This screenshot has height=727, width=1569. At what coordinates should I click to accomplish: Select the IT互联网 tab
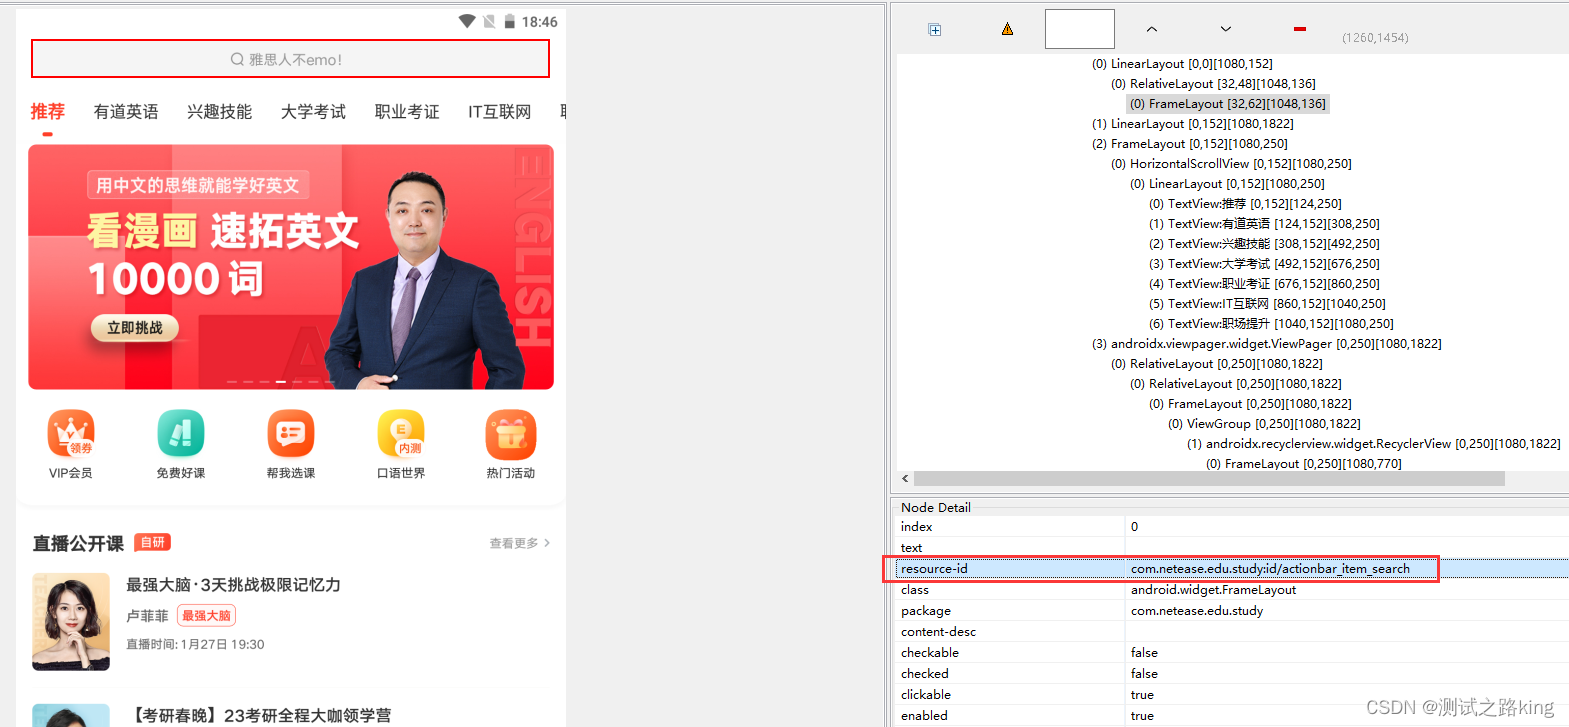pyautogui.click(x=500, y=112)
